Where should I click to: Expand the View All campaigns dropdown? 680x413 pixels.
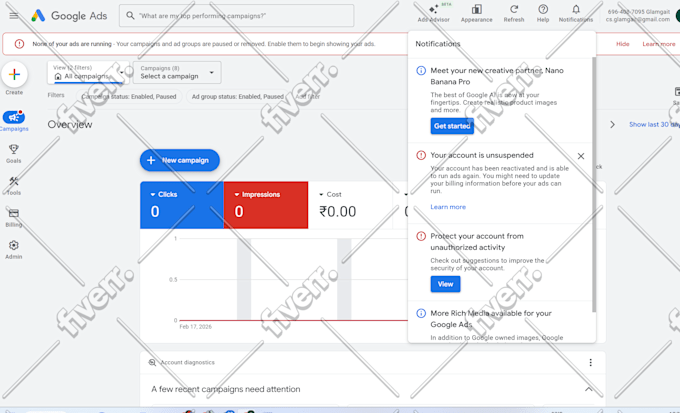click(x=88, y=72)
